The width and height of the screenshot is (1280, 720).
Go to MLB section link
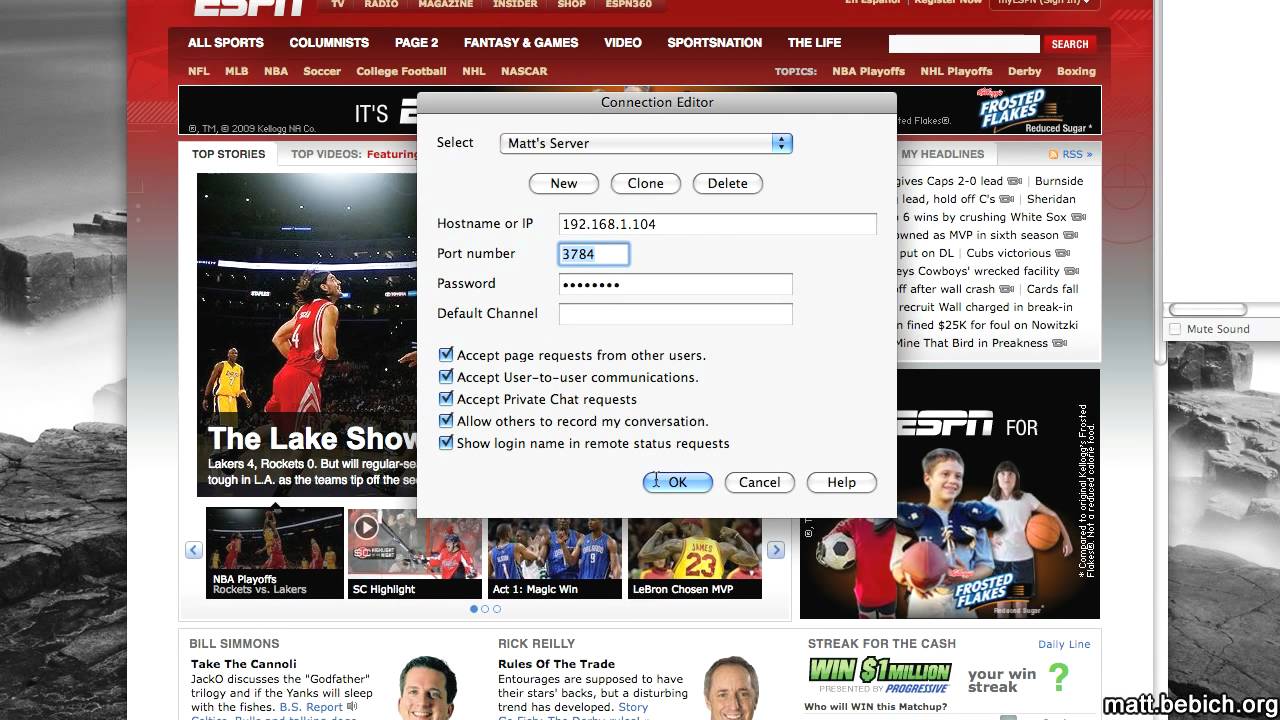[x=236, y=71]
